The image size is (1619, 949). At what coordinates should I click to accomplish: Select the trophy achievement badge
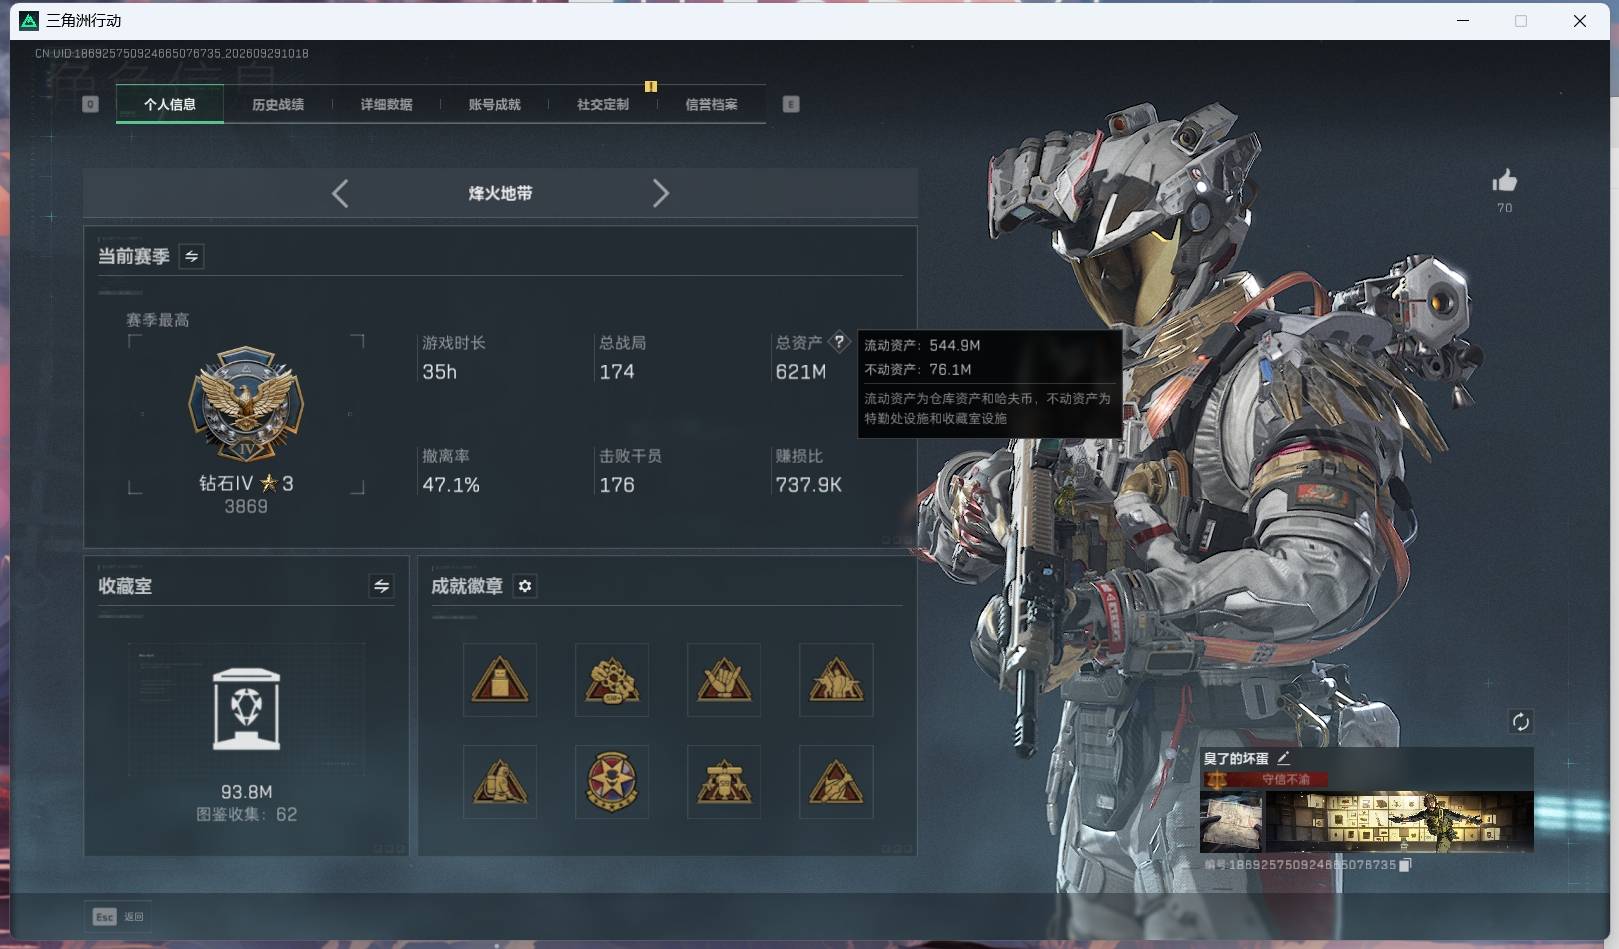tap(724, 782)
